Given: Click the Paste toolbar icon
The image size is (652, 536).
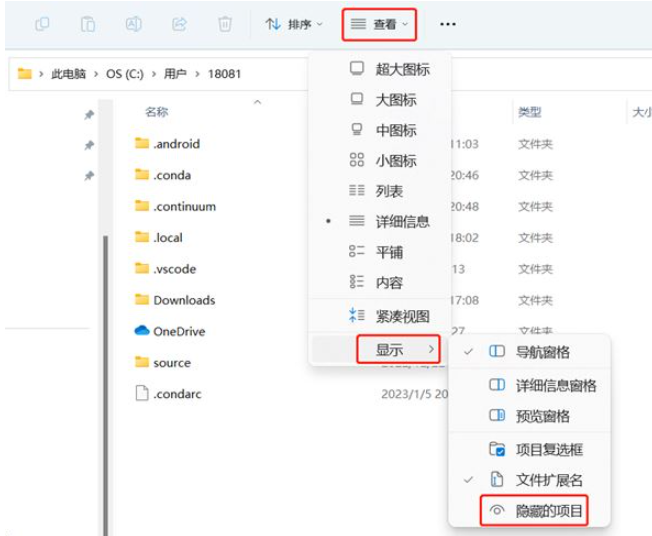Looking at the screenshot, I should tap(88, 24).
